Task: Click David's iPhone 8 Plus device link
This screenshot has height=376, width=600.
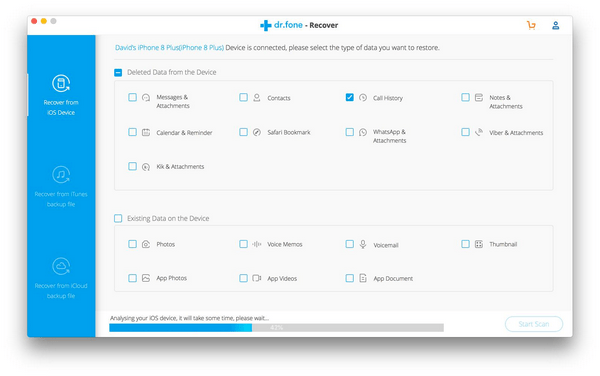Action: click(170, 48)
